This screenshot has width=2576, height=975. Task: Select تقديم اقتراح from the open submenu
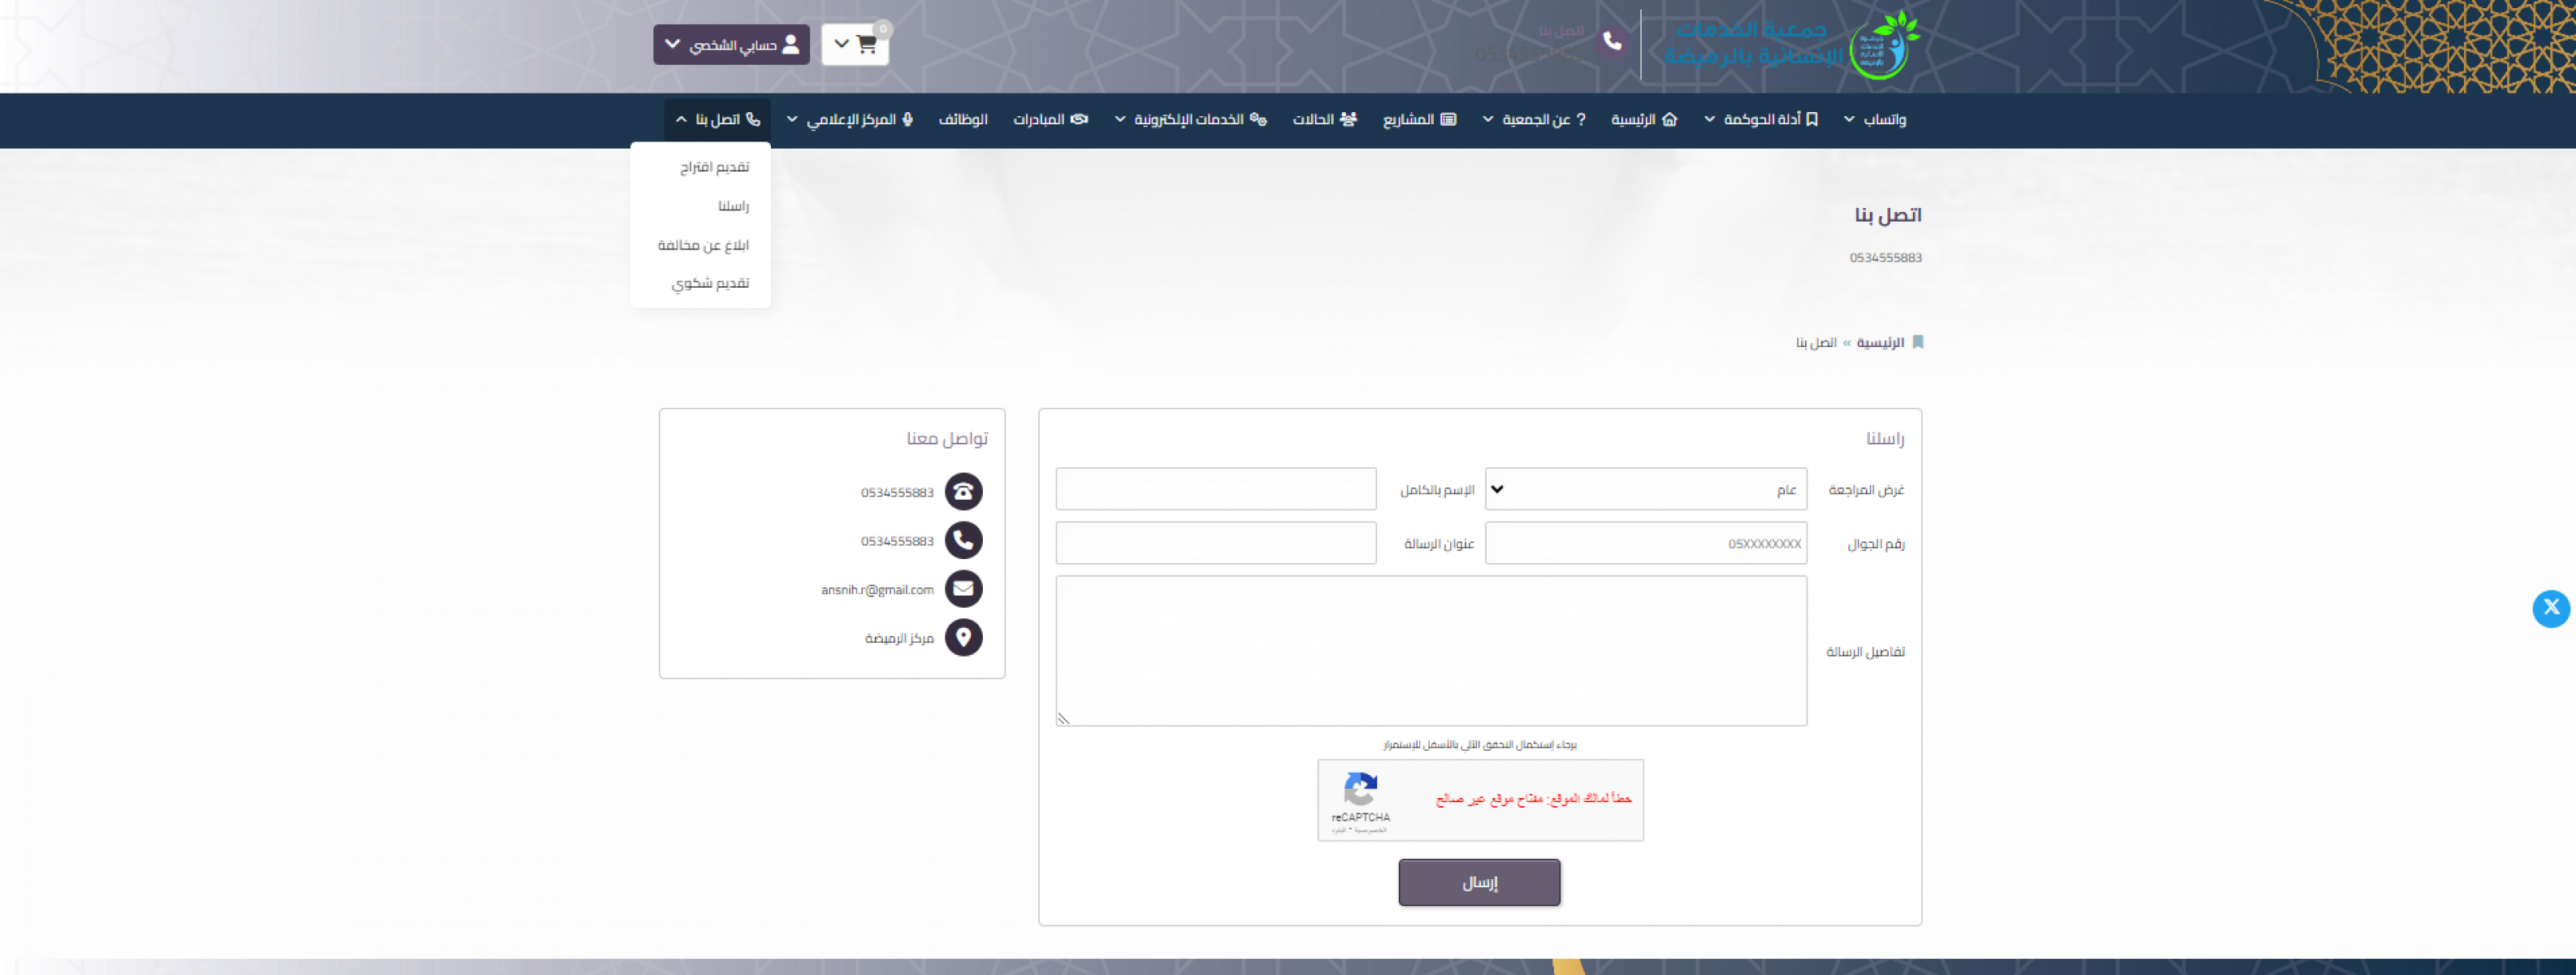click(714, 167)
